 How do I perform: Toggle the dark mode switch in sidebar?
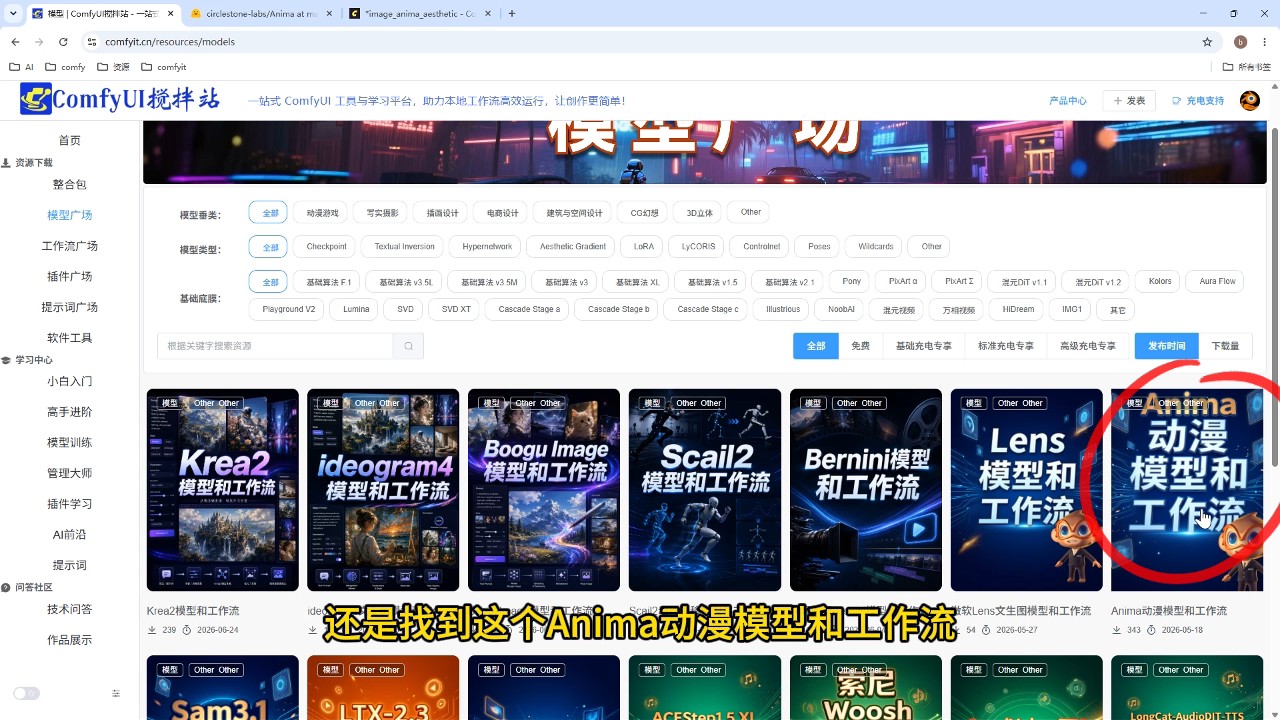[x=26, y=693]
